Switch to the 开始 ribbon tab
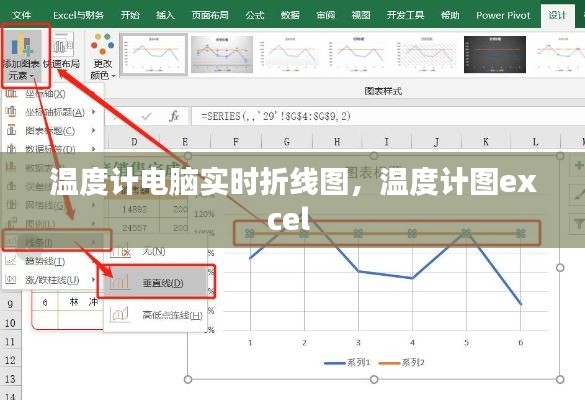This screenshot has height=400, width=585. click(130, 15)
